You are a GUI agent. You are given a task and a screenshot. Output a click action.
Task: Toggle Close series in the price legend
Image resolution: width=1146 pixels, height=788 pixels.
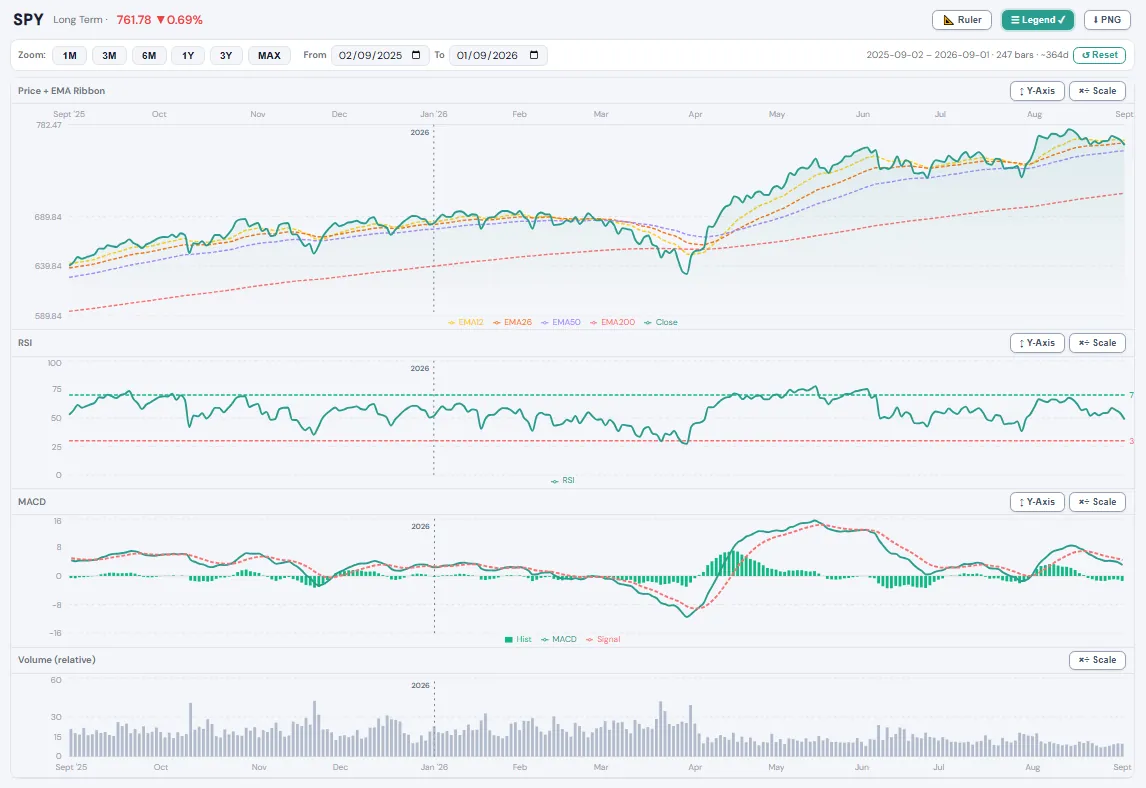pyautogui.click(x=661, y=322)
